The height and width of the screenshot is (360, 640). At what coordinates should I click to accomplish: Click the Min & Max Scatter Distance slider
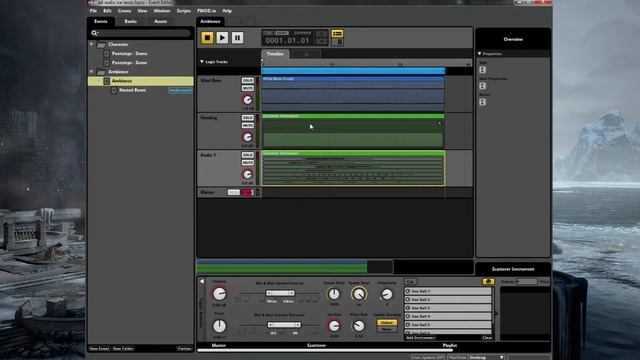pos(284,325)
